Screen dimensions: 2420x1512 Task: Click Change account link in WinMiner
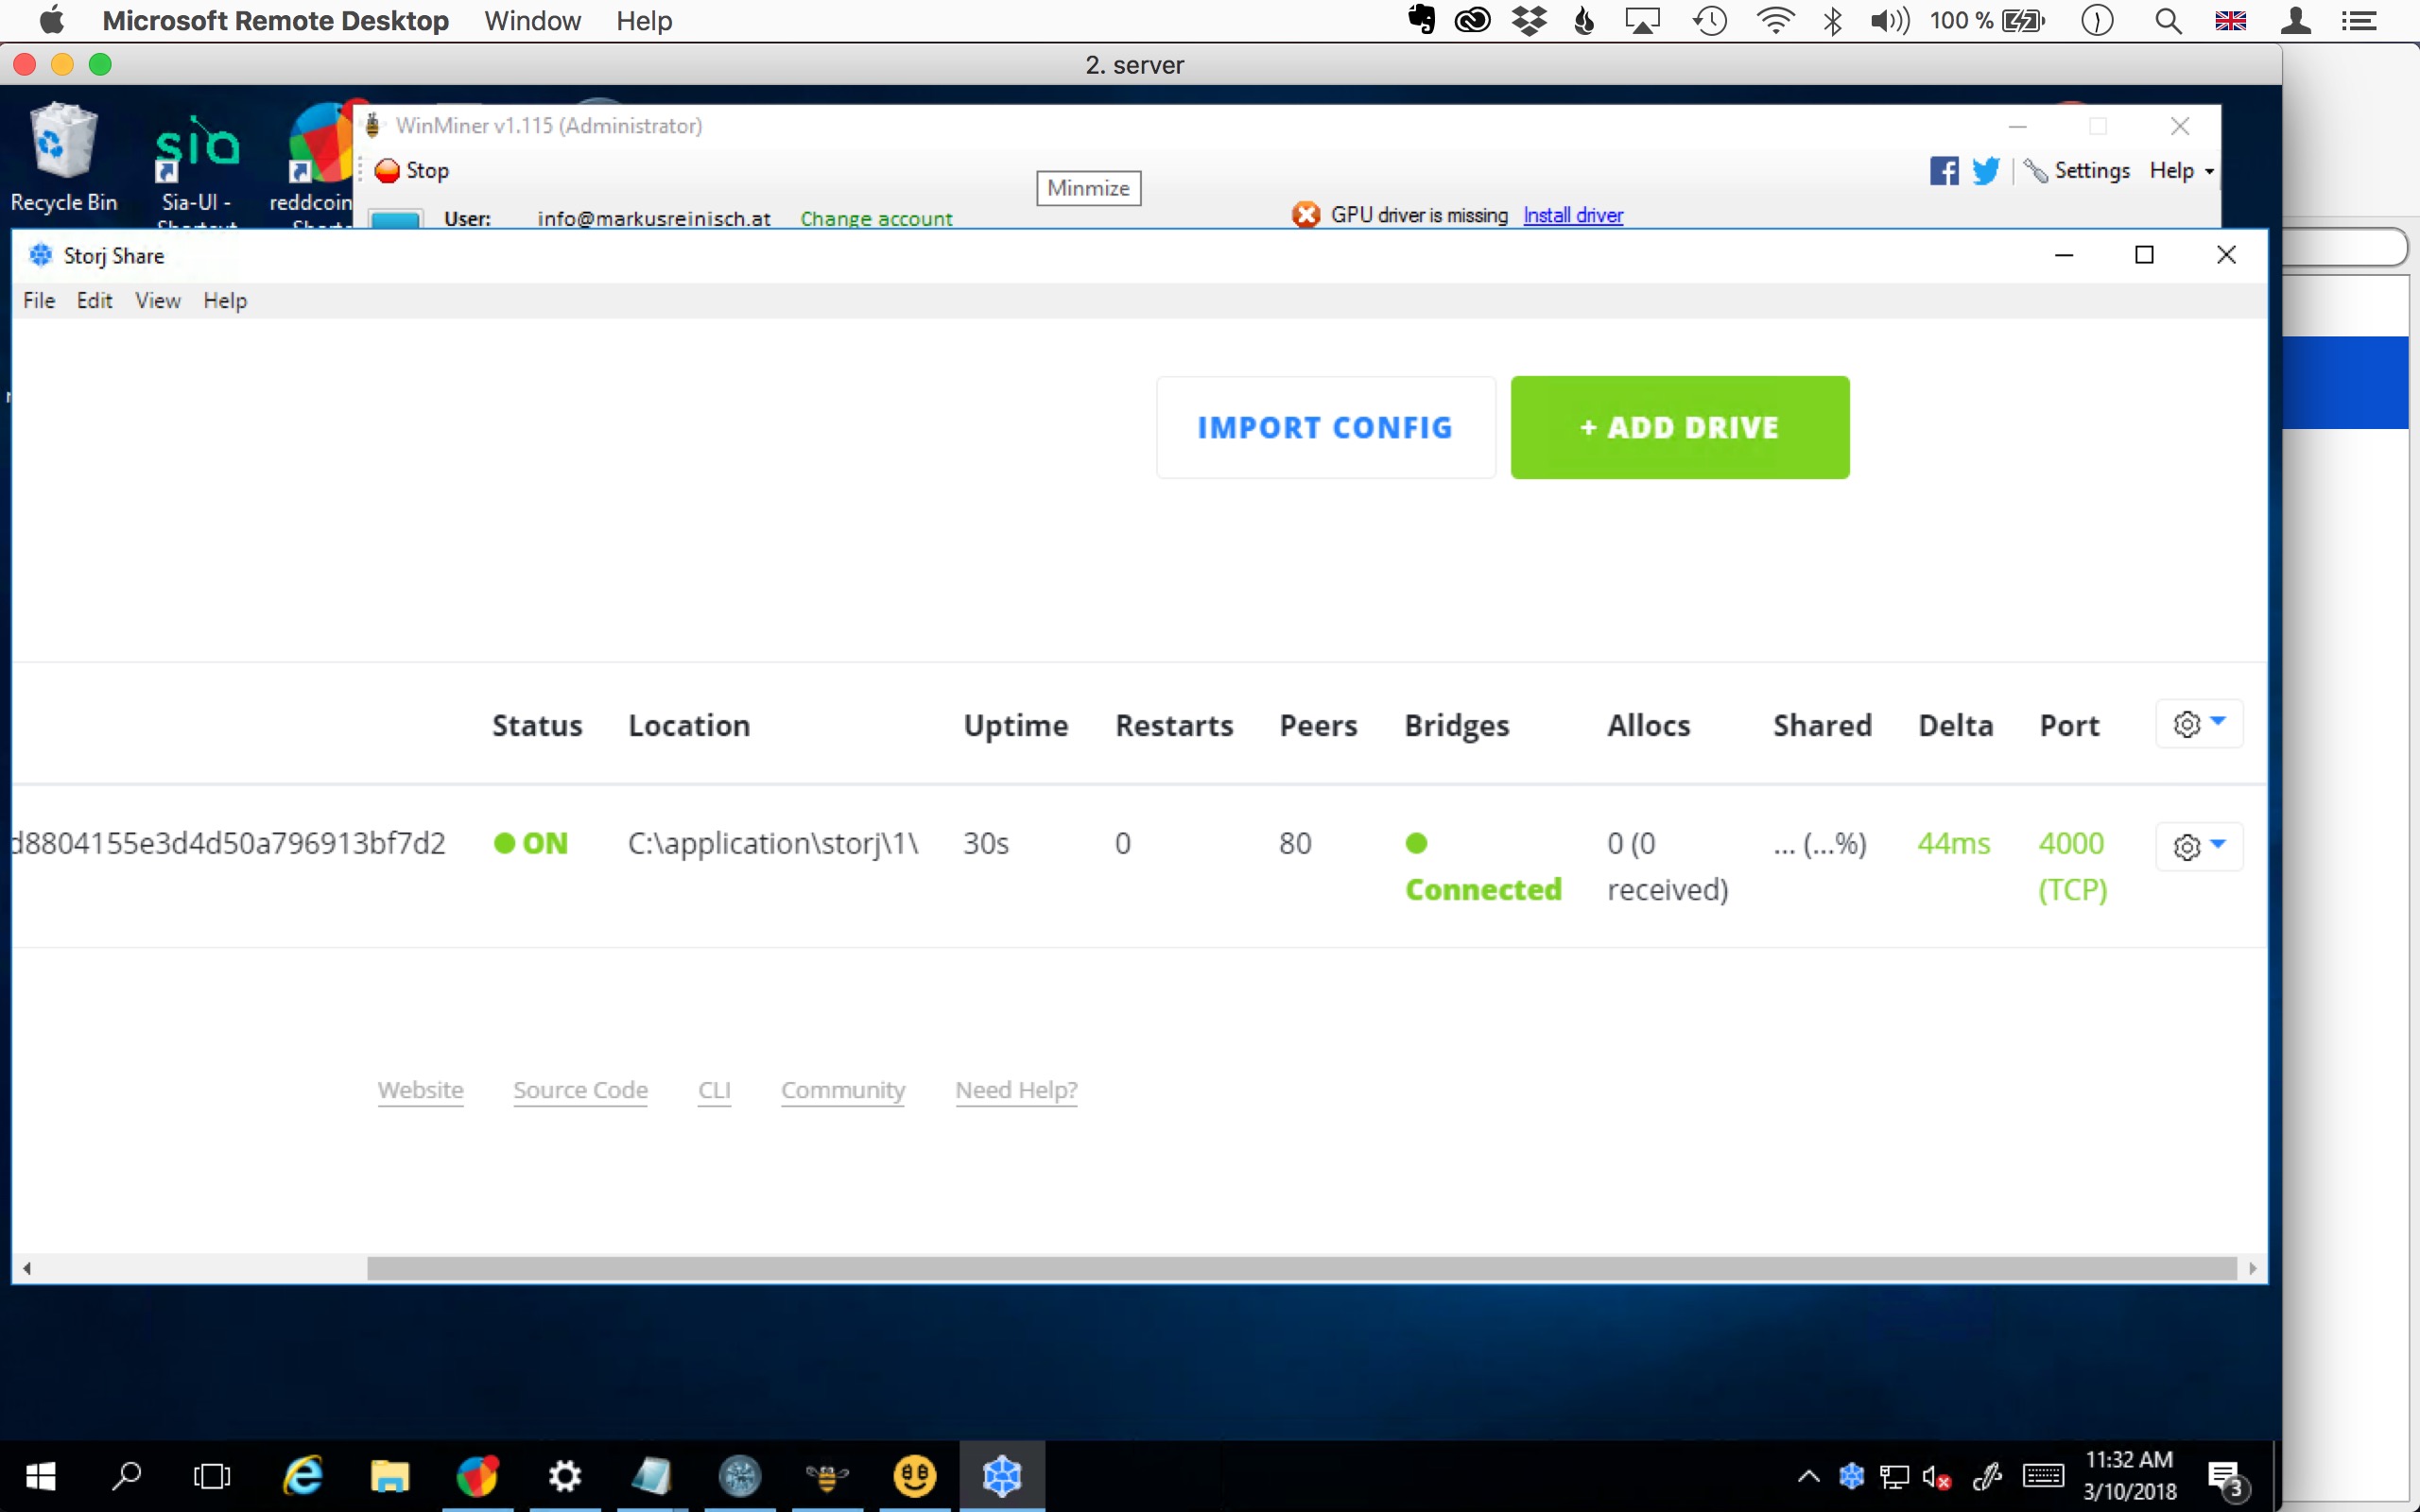(x=876, y=218)
